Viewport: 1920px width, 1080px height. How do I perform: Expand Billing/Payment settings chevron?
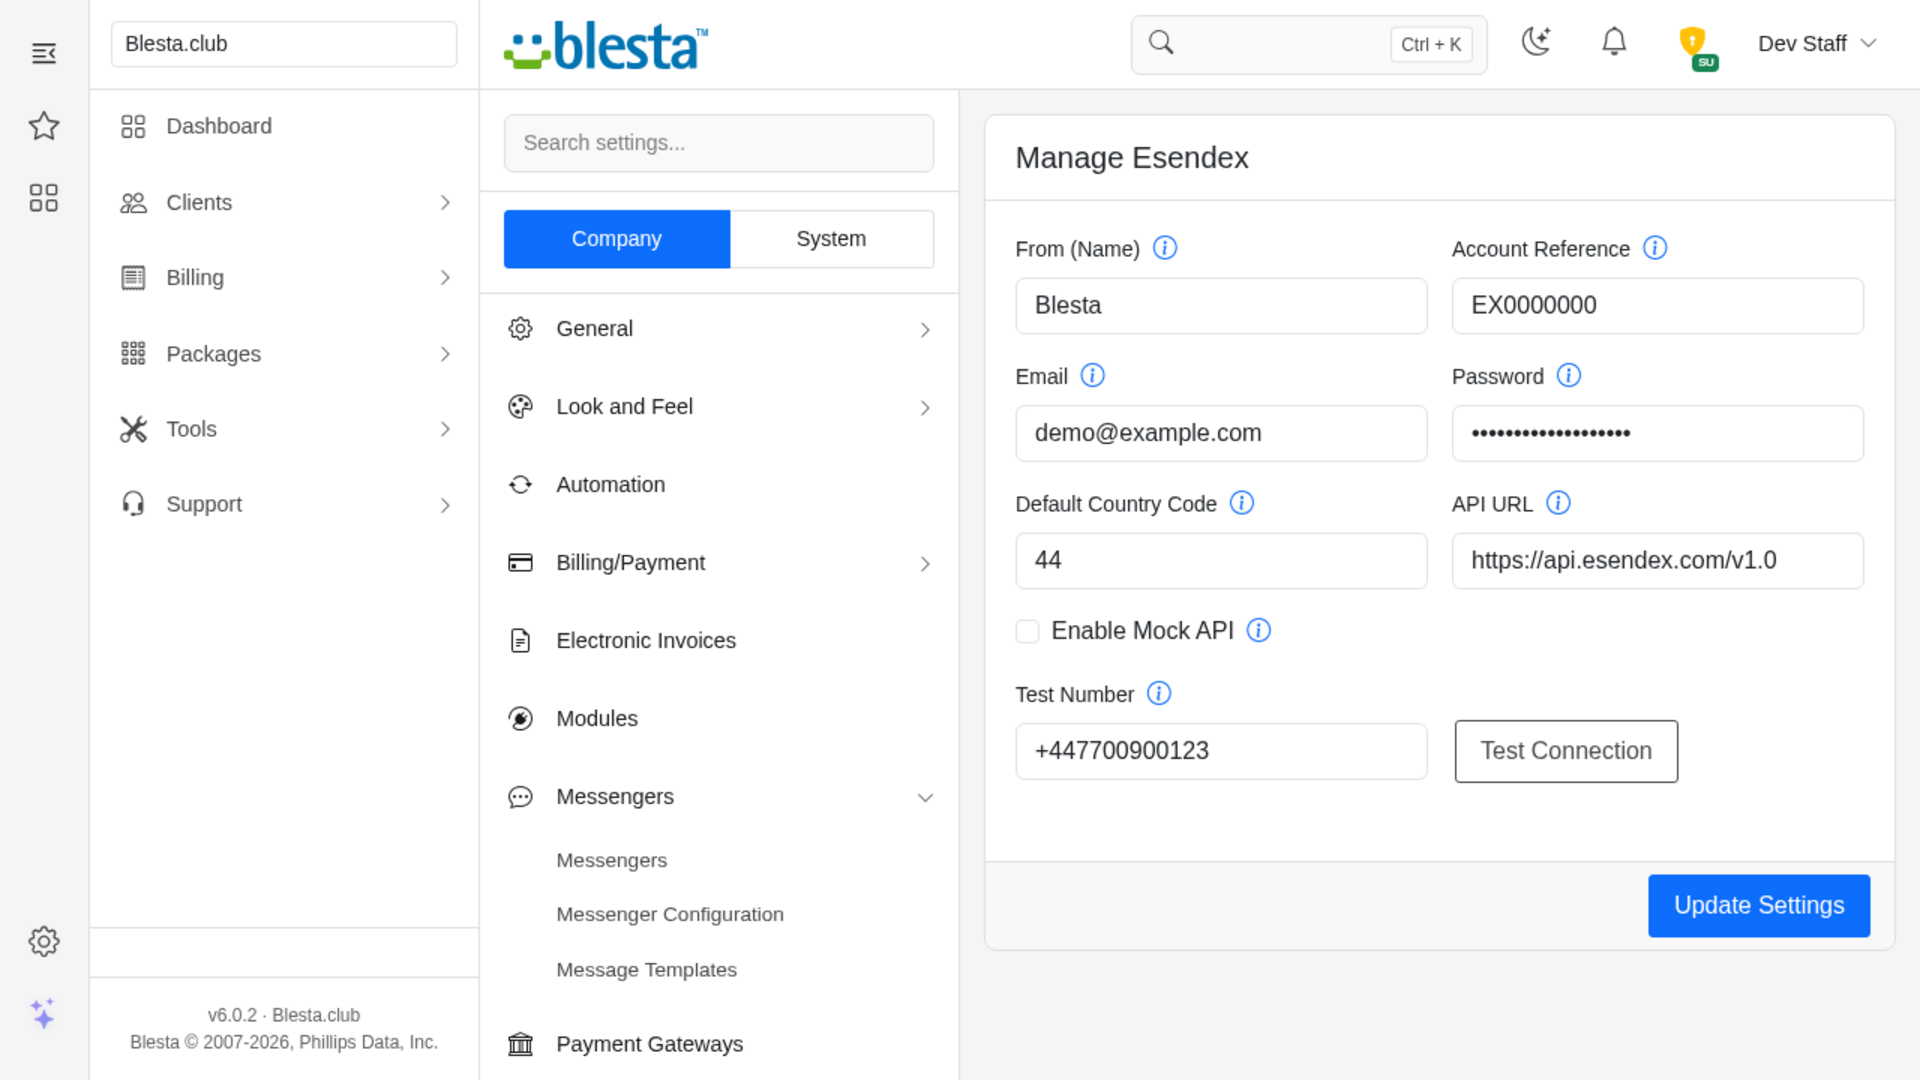click(925, 564)
